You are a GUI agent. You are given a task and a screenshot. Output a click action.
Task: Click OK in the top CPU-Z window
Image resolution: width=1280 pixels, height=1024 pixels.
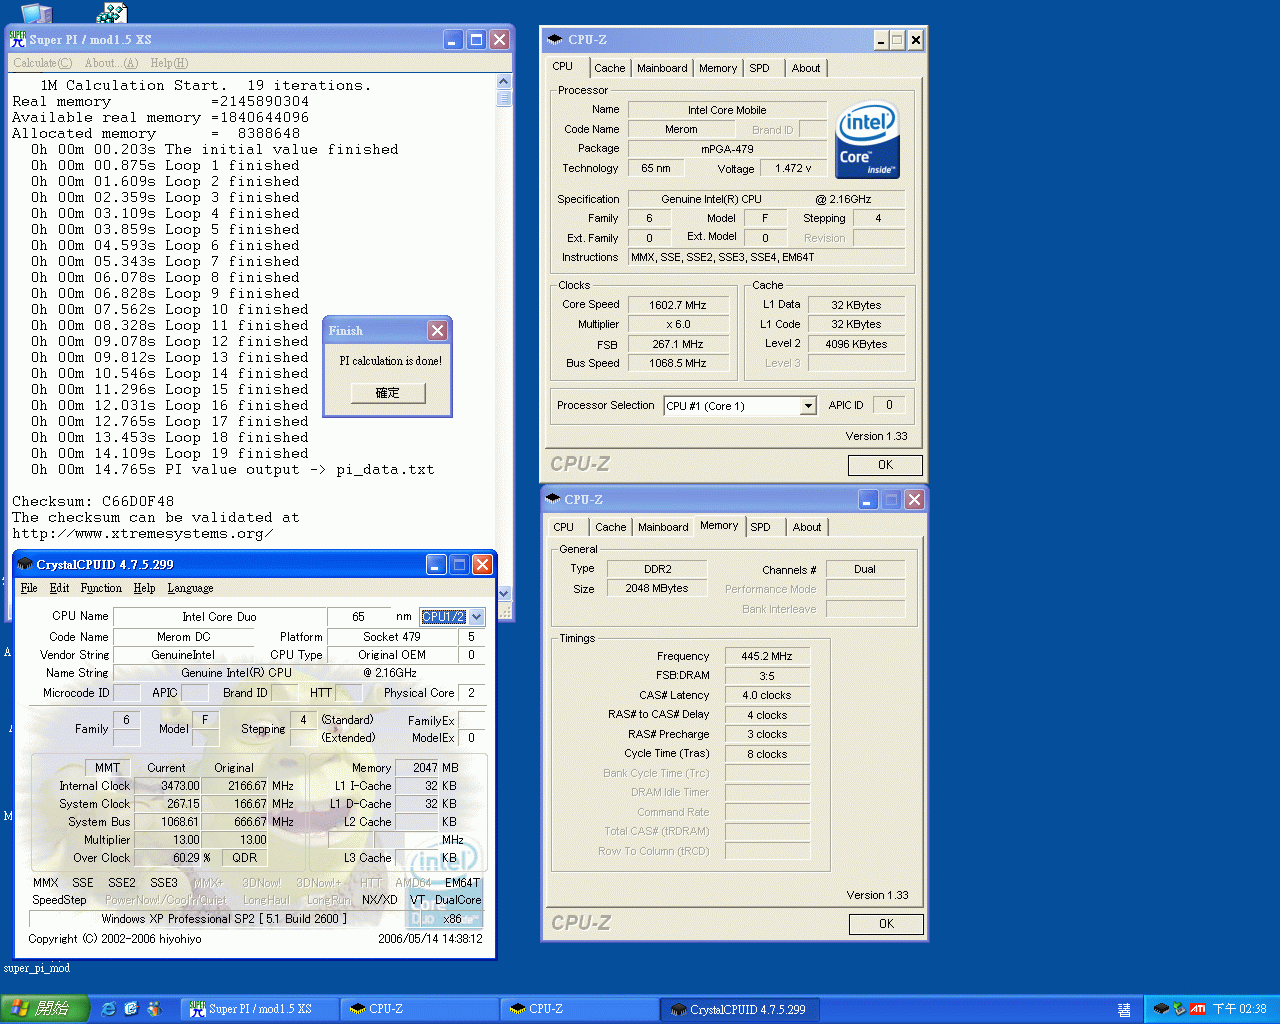point(885,465)
